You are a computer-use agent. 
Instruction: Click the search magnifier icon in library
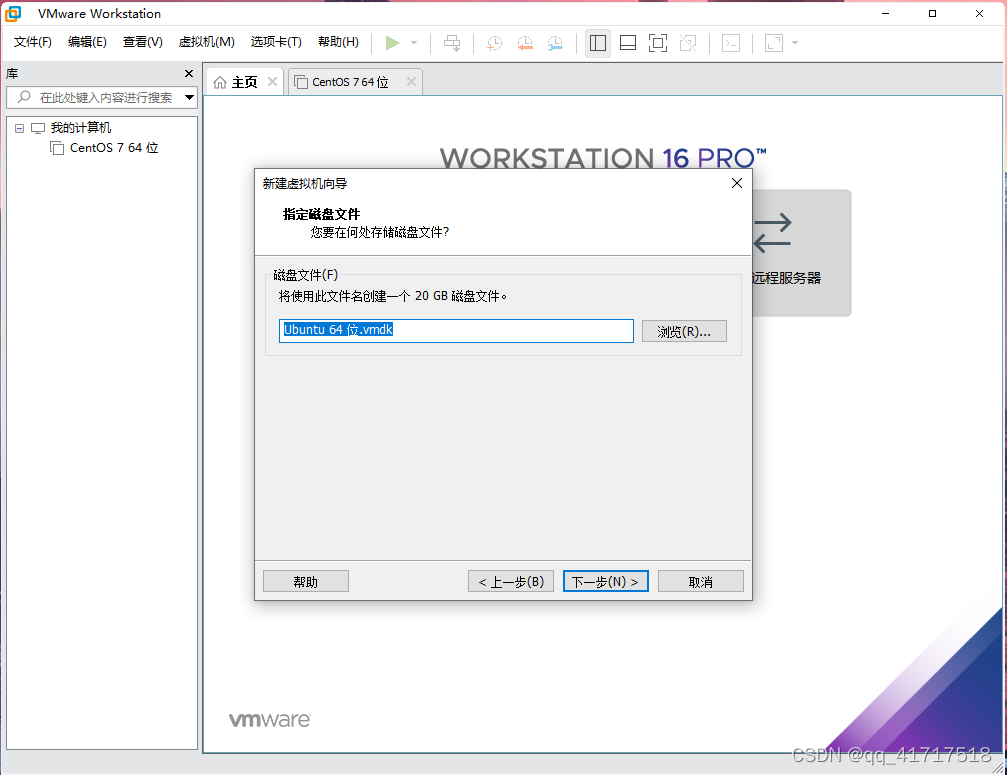click(24, 97)
